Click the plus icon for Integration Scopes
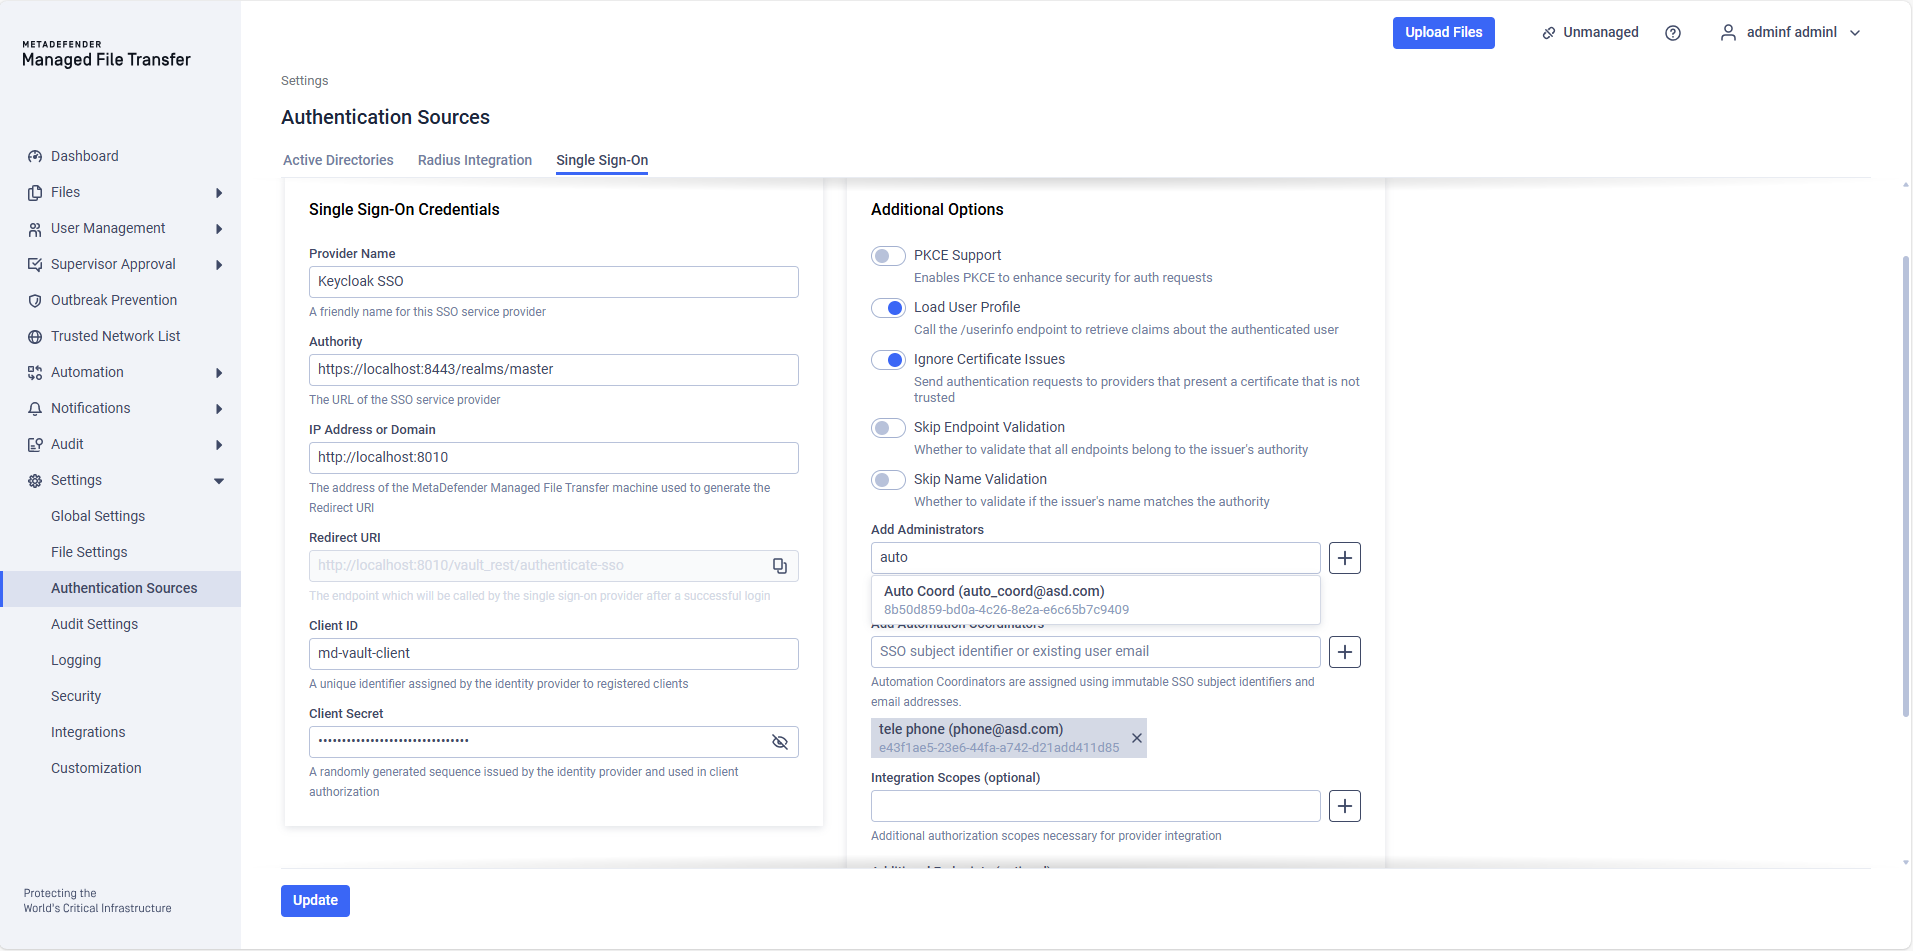Viewport: 1913px width, 951px height. tap(1344, 806)
